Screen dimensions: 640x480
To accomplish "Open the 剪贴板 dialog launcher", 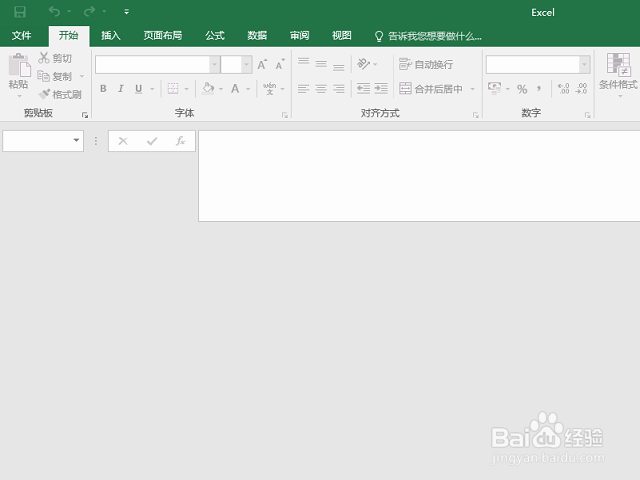I will [x=85, y=115].
